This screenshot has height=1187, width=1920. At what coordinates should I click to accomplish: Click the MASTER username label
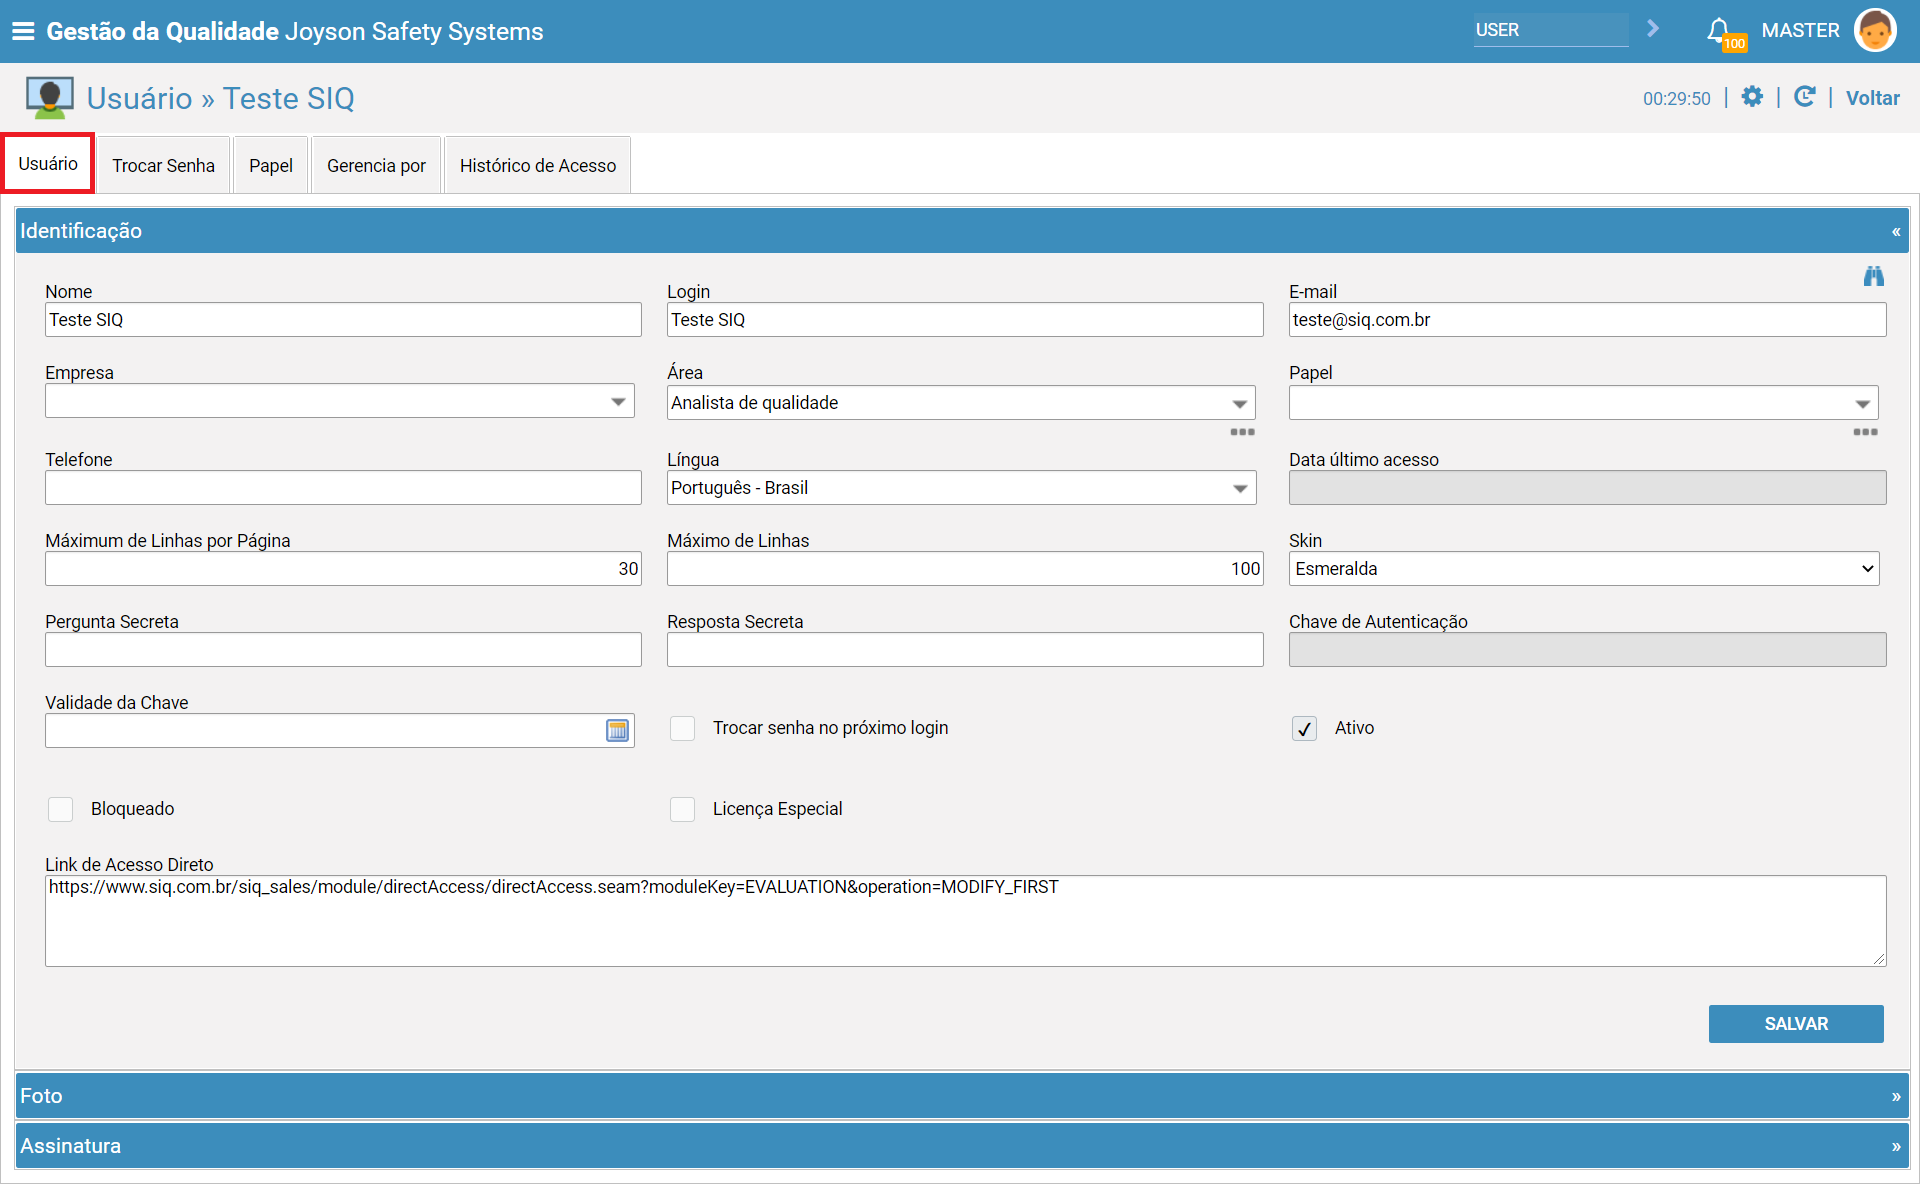[1800, 30]
